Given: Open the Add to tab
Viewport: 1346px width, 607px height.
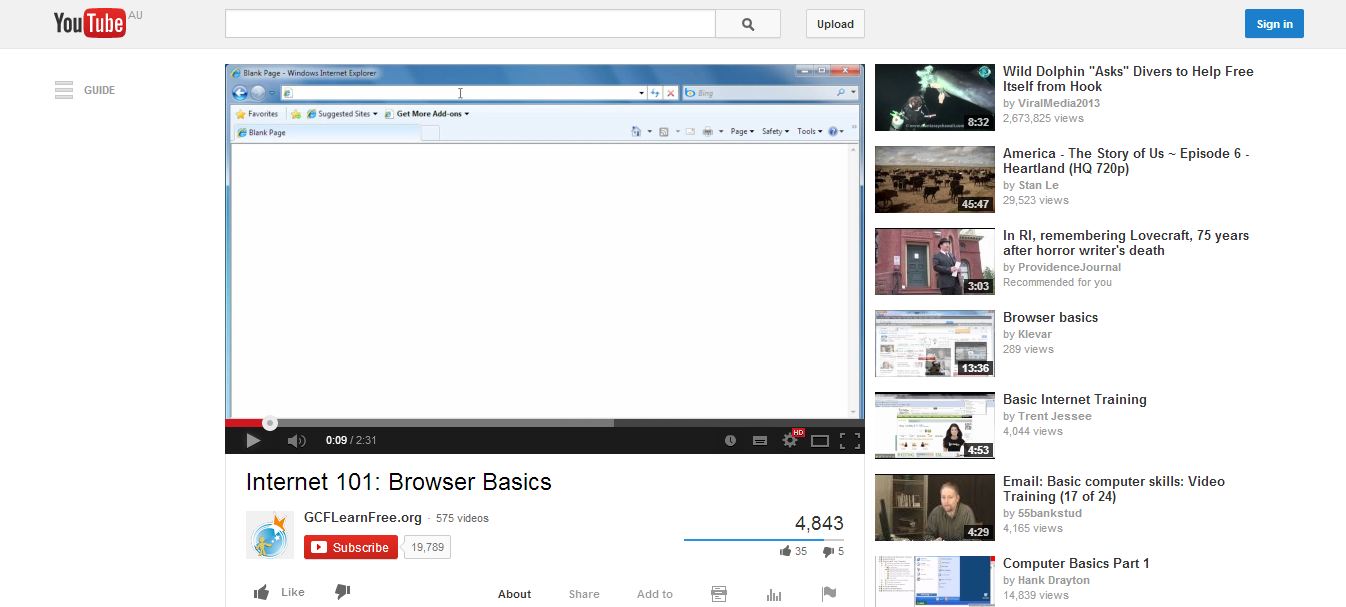Looking at the screenshot, I should coord(655,594).
